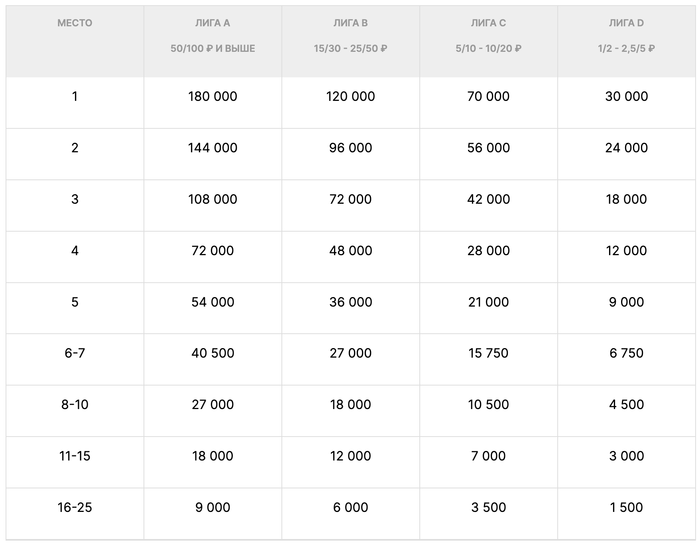Click the place 6-7 row label
The height and width of the screenshot is (547, 700).
click(x=74, y=353)
